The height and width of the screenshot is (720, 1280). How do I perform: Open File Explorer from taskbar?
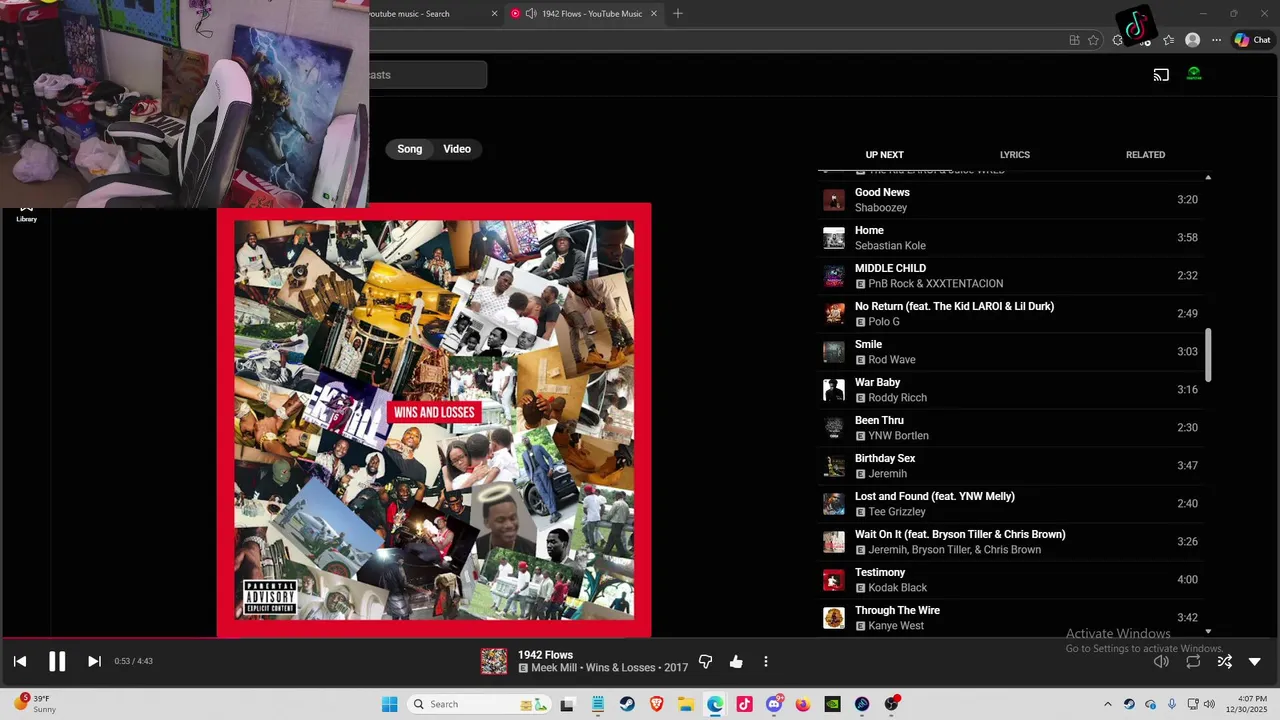(x=686, y=704)
